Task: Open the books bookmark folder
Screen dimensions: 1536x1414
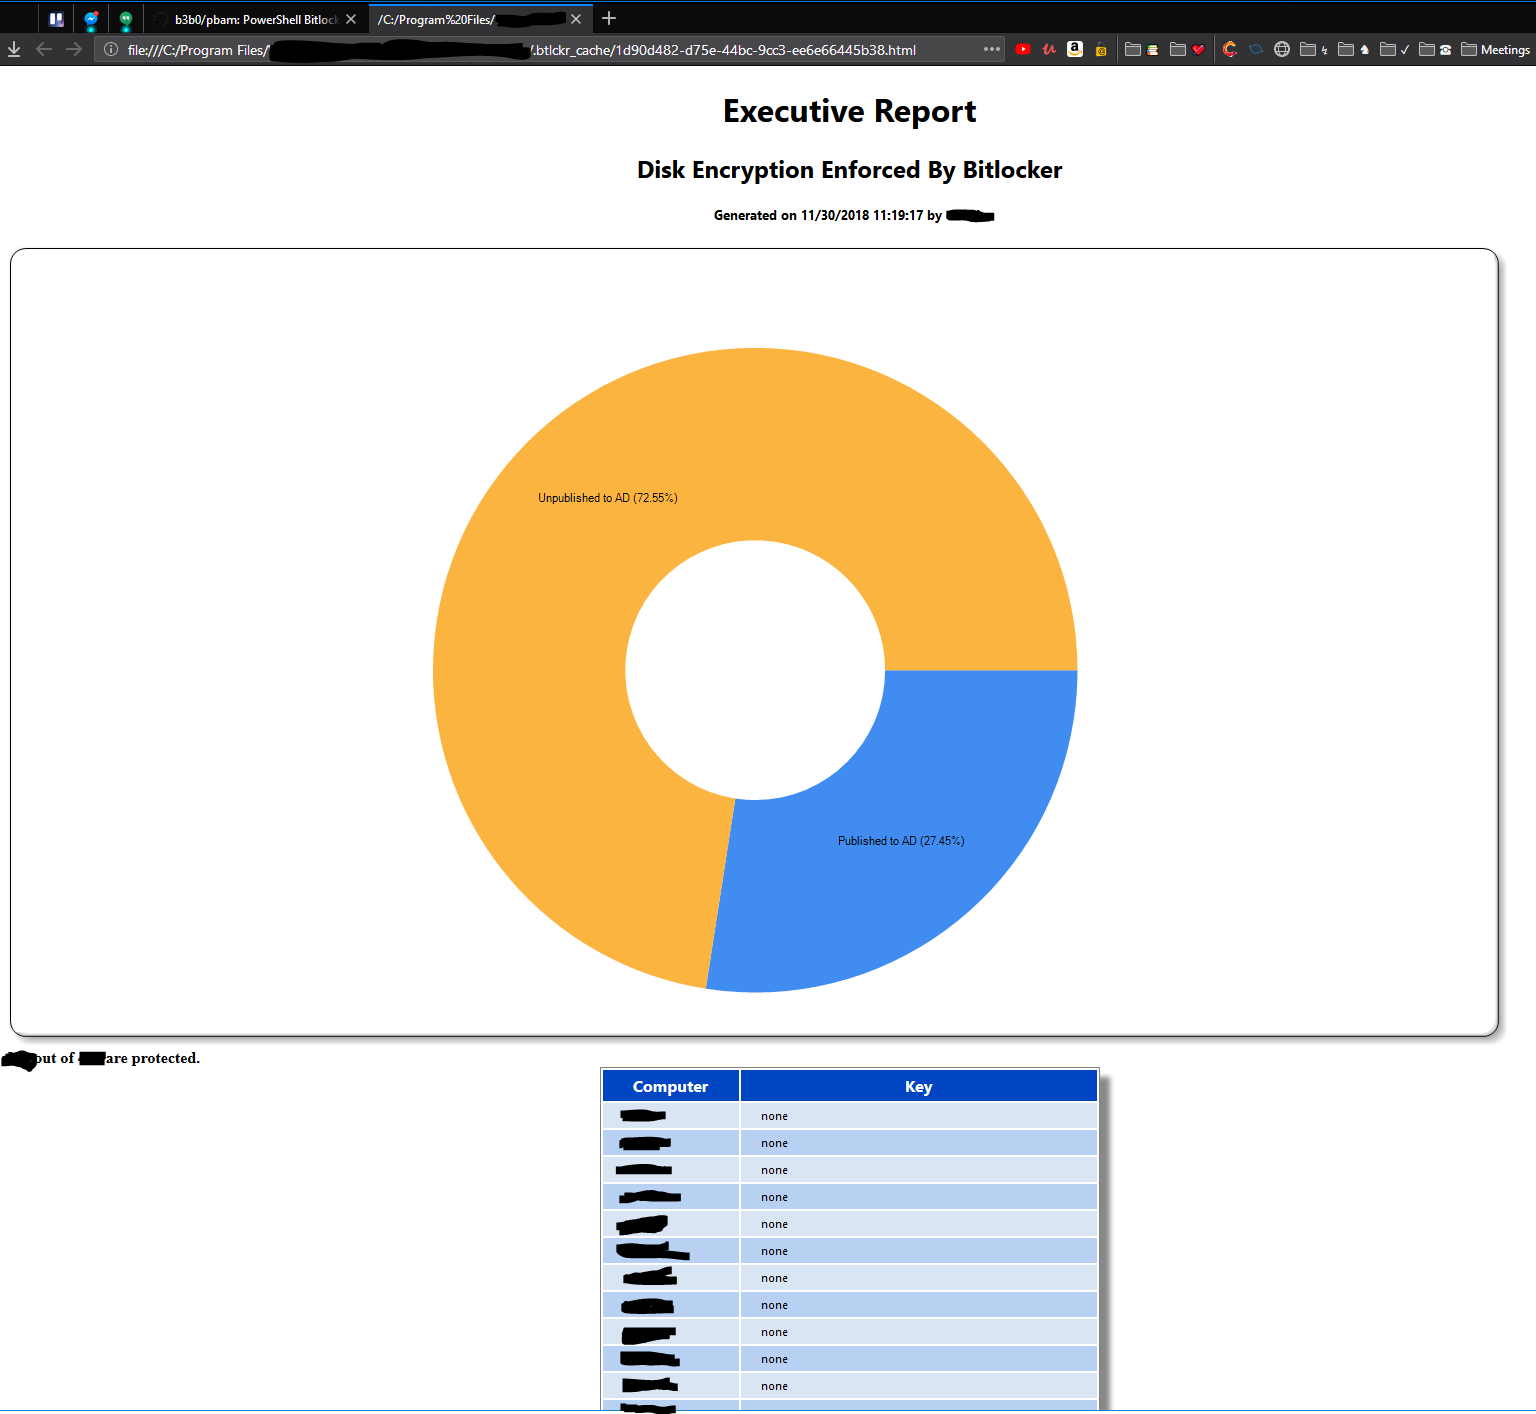Action: [x=1141, y=49]
